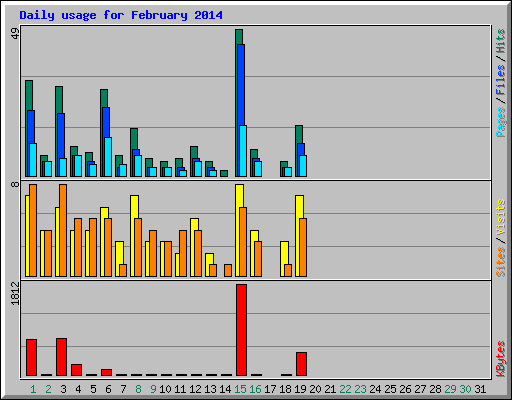Image resolution: width=512 pixels, height=400 pixels.
Task: Select the day 28 axis label
Action: (x=435, y=389)
